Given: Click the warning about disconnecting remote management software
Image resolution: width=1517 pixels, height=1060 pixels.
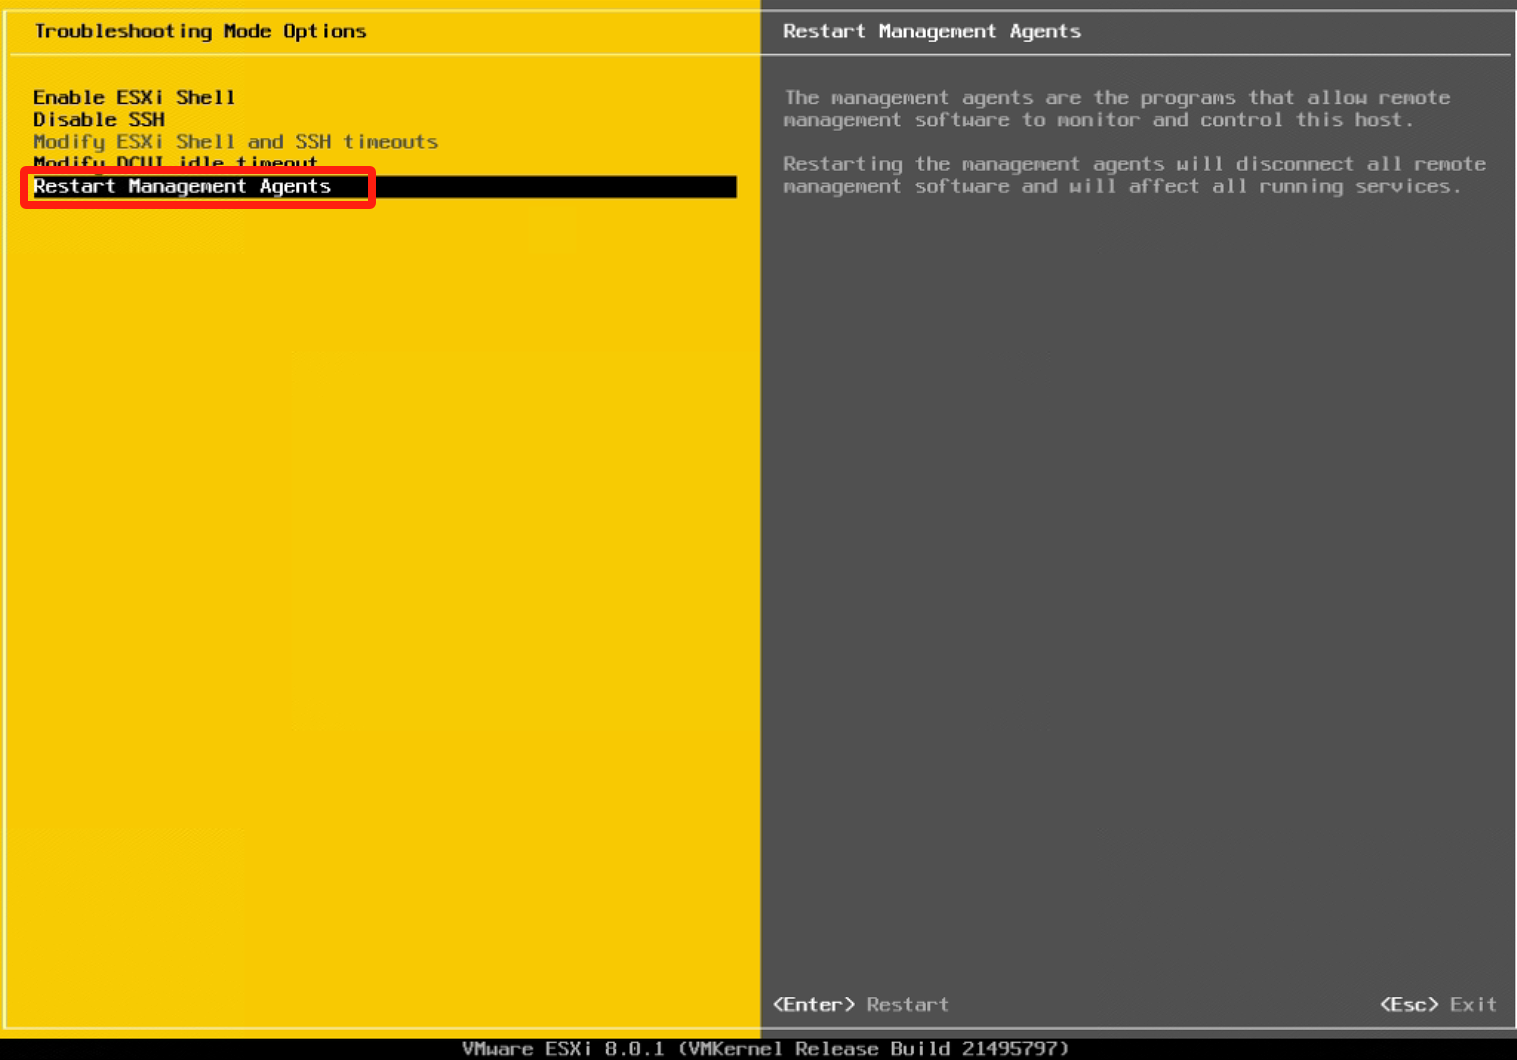Looking at the screenshot, I should (1133, 175).
